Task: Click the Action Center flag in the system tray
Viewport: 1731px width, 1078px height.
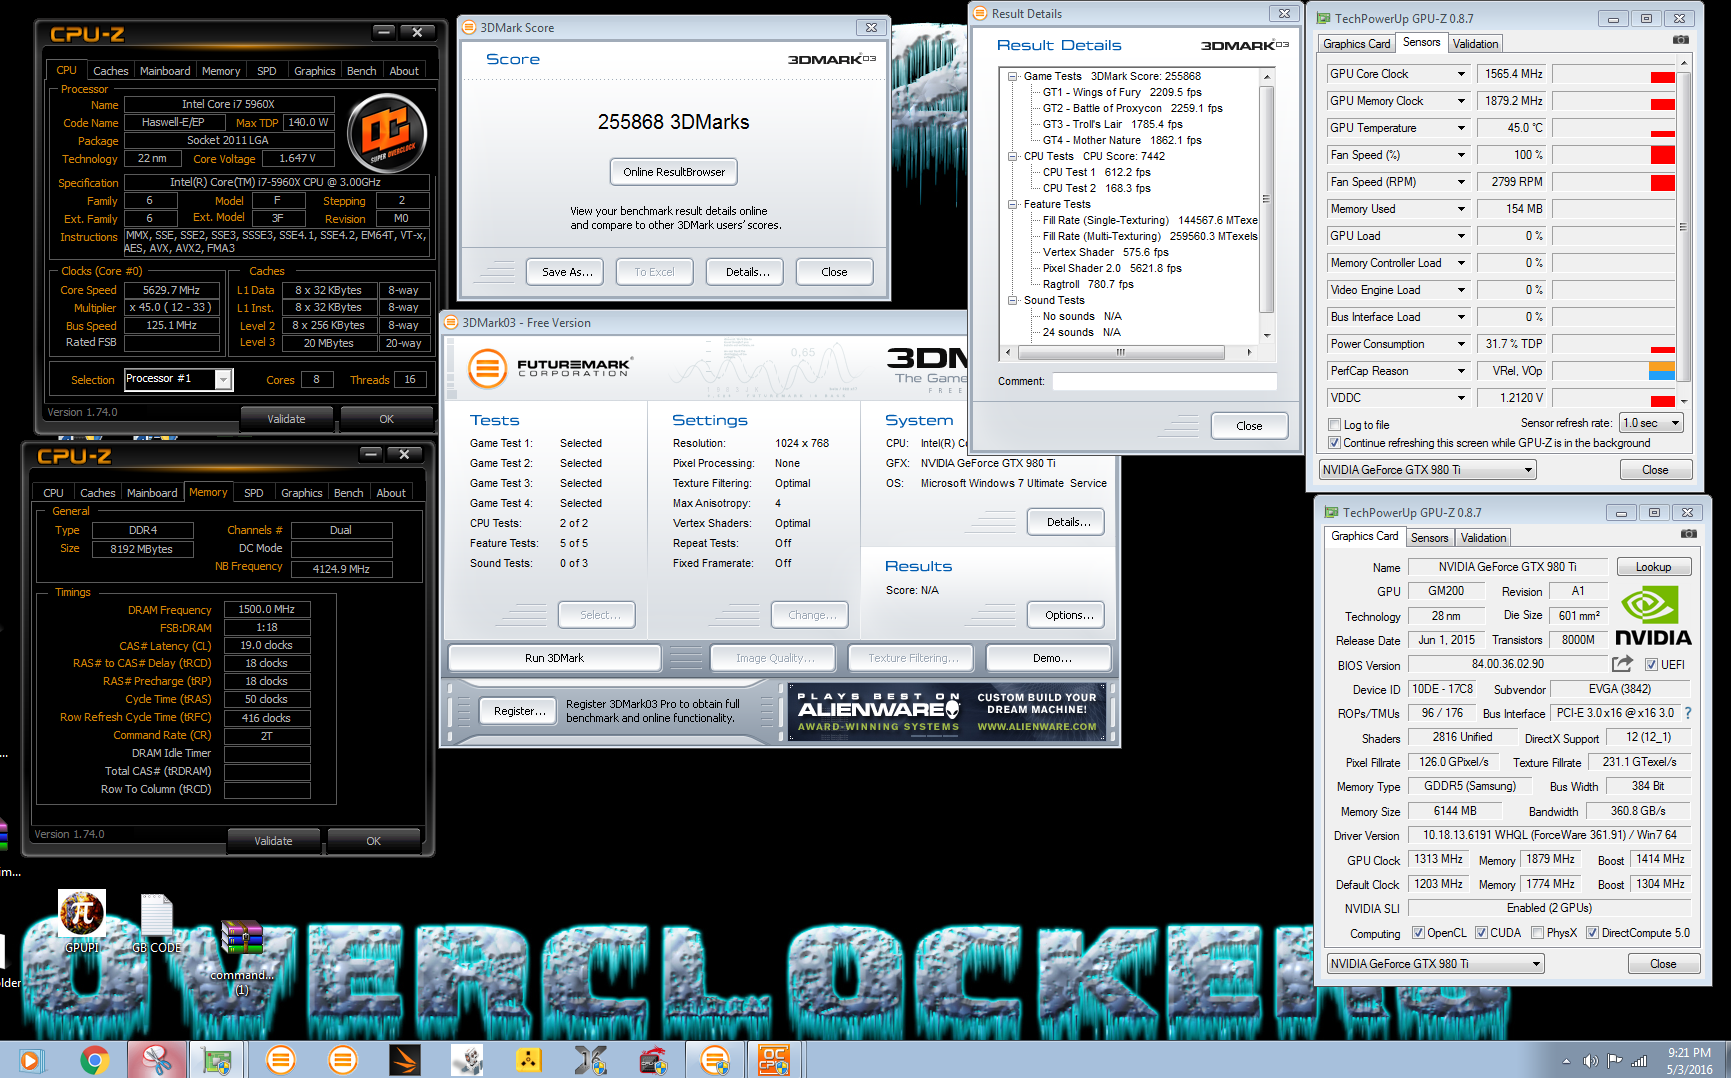Action: [1614, 1061]
